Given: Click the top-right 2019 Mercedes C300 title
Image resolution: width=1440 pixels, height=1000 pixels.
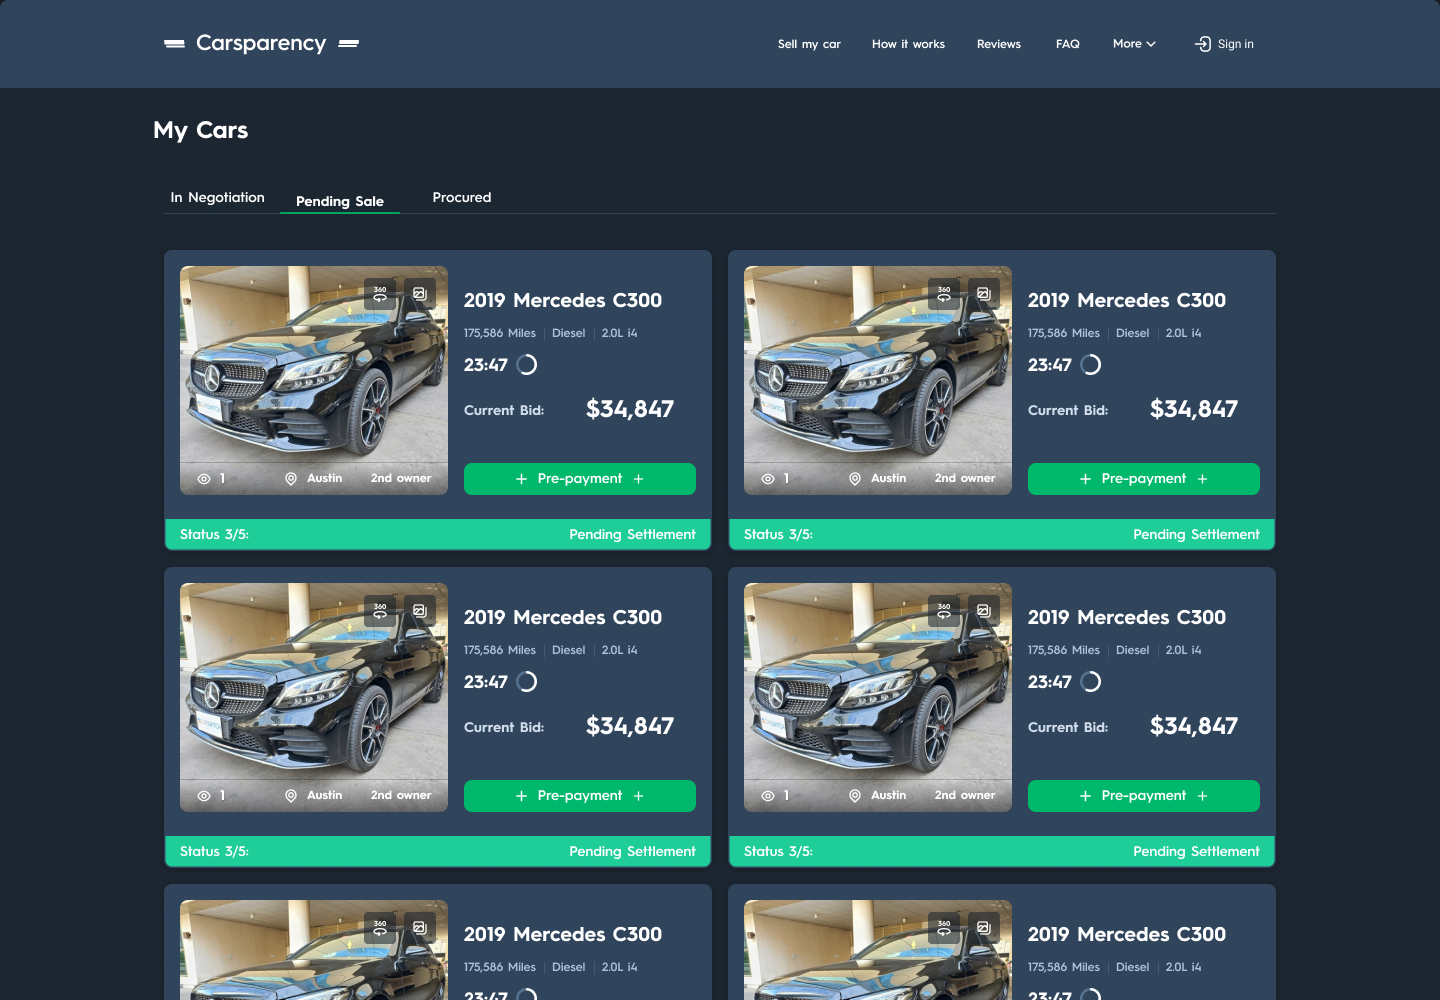Looking at the screenshot, I should pos(1127,300).
